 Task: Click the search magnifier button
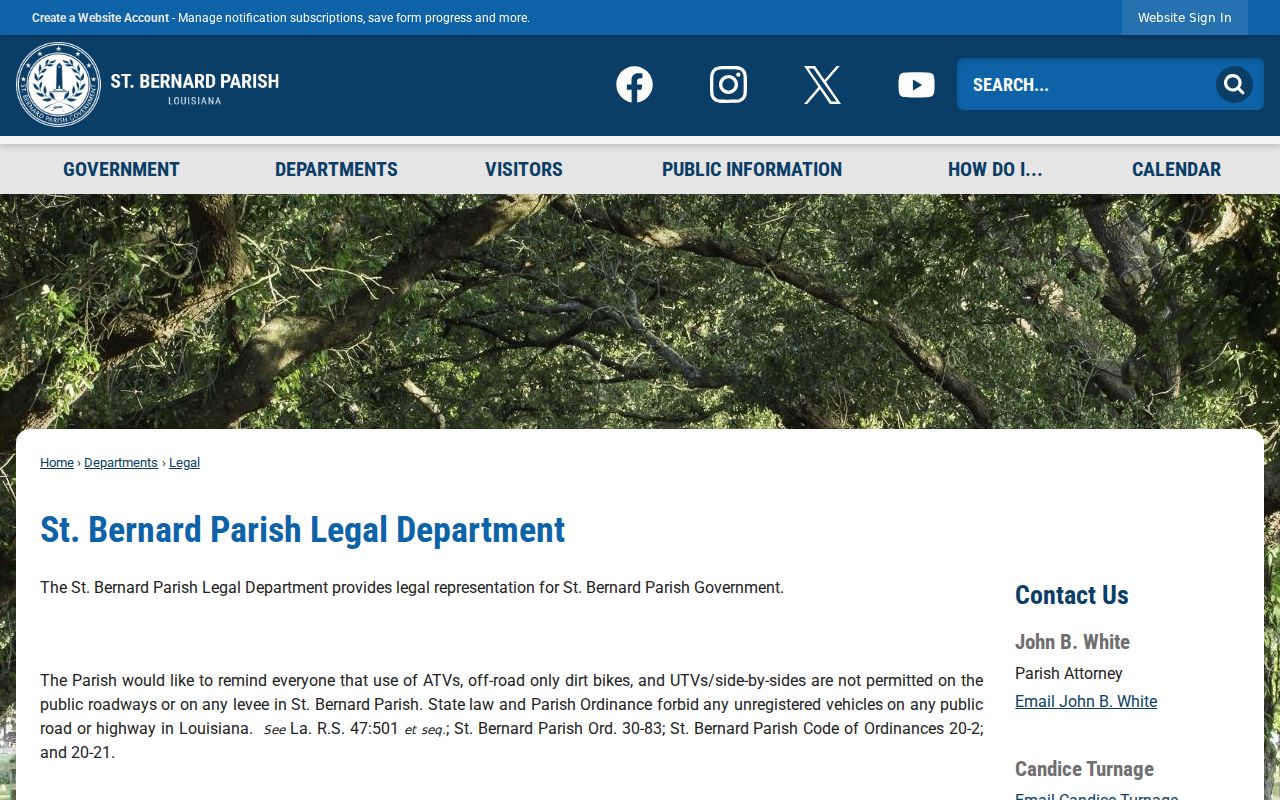coord(1234,85)
